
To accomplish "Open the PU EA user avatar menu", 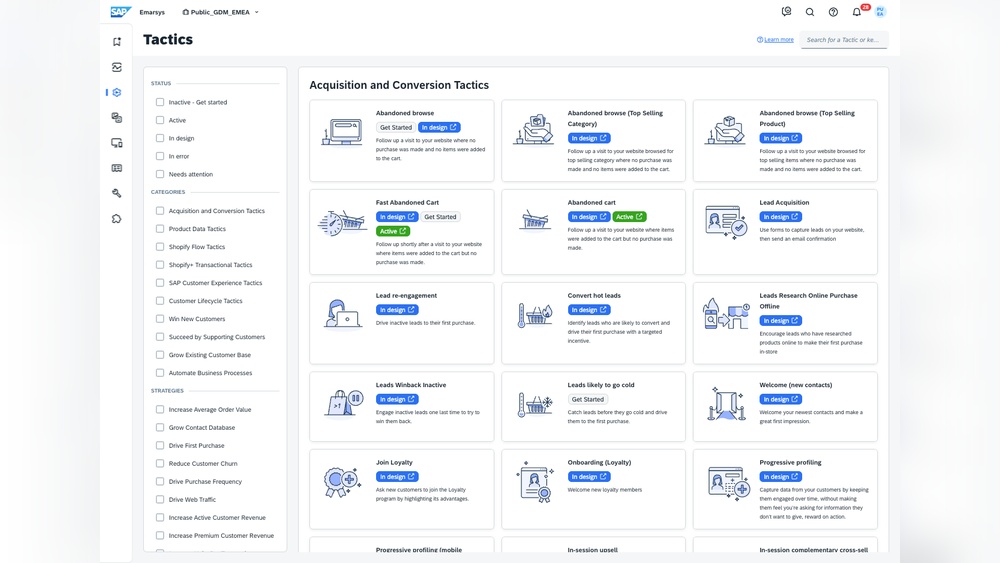I will pyautogui.click(x=880, y=12).
